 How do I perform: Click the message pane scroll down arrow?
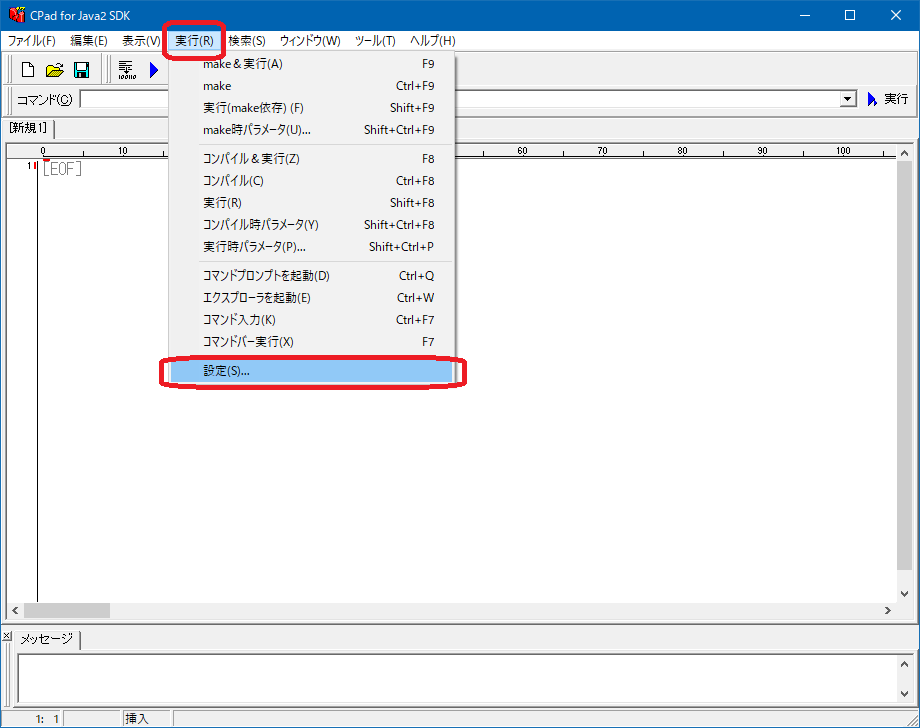(x=904, y=693)
